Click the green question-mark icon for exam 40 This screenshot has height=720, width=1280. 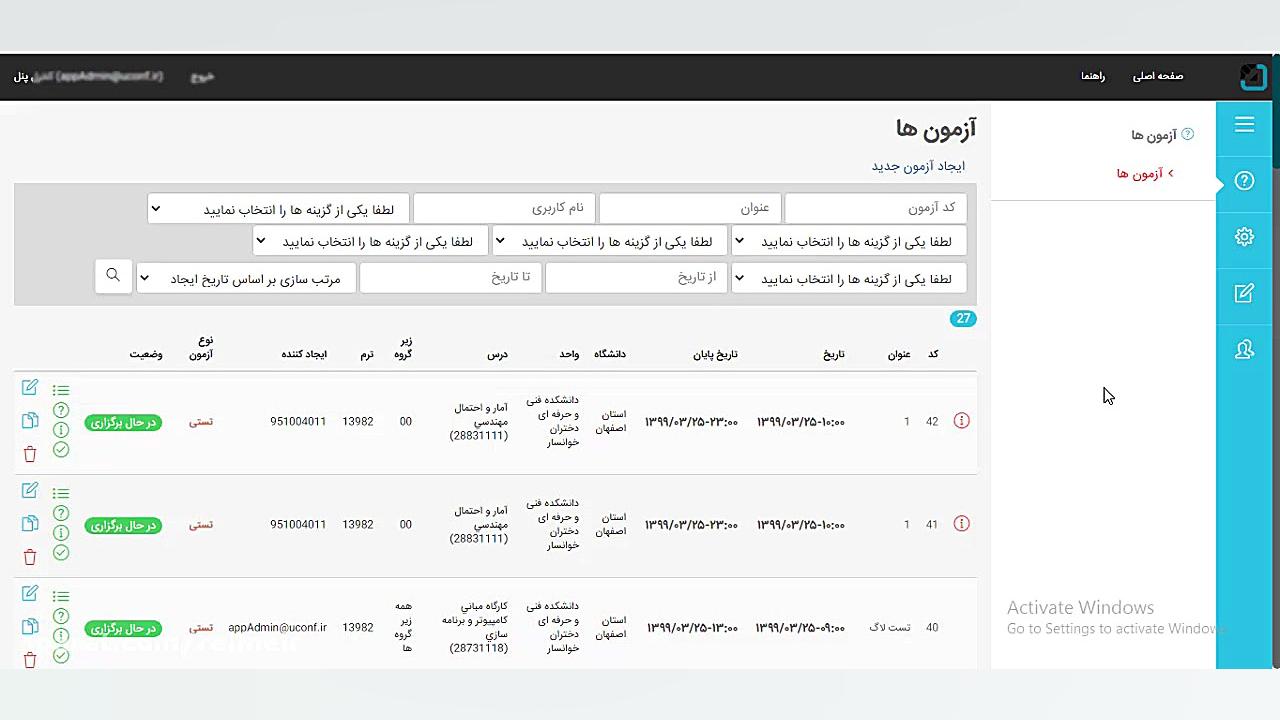tap(61, 616)
